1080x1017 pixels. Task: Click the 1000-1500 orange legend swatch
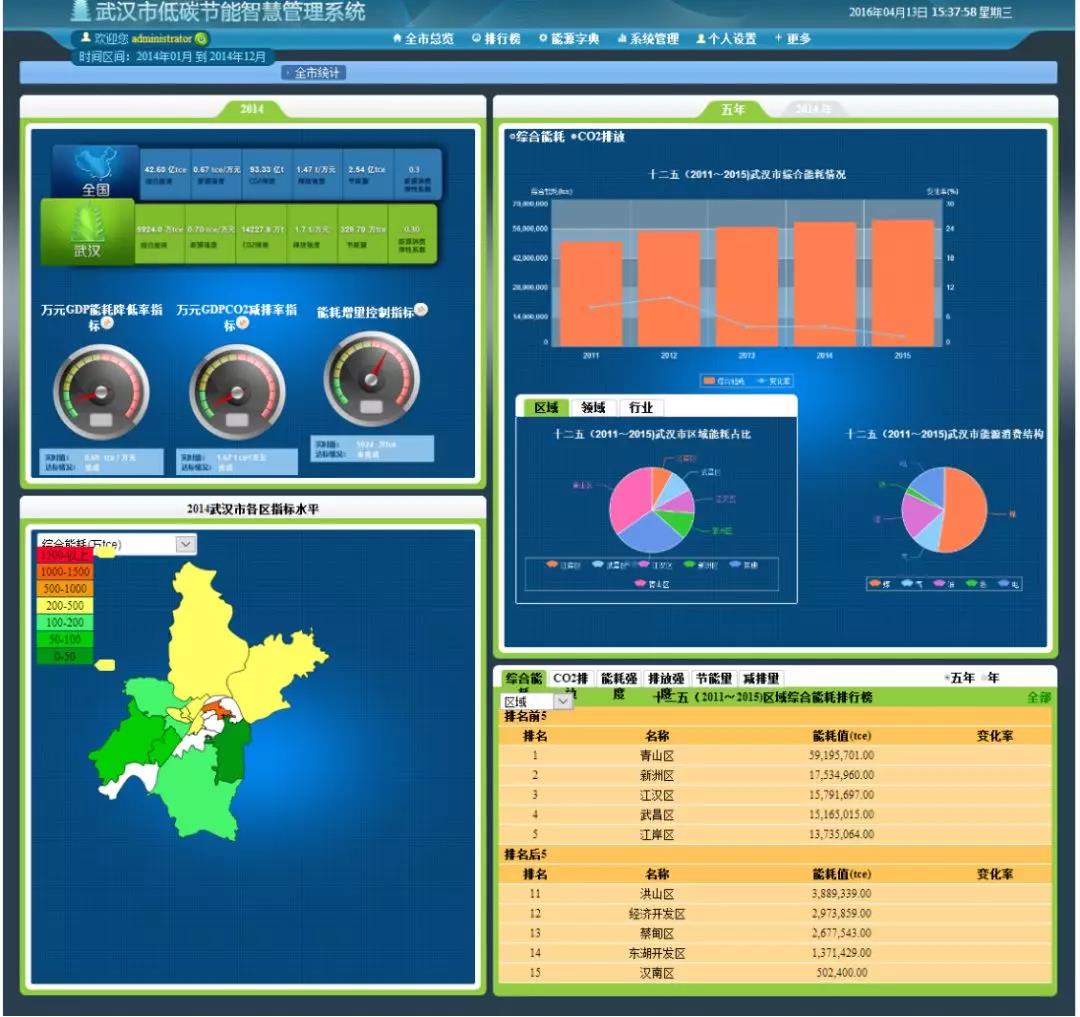point(65,571)
